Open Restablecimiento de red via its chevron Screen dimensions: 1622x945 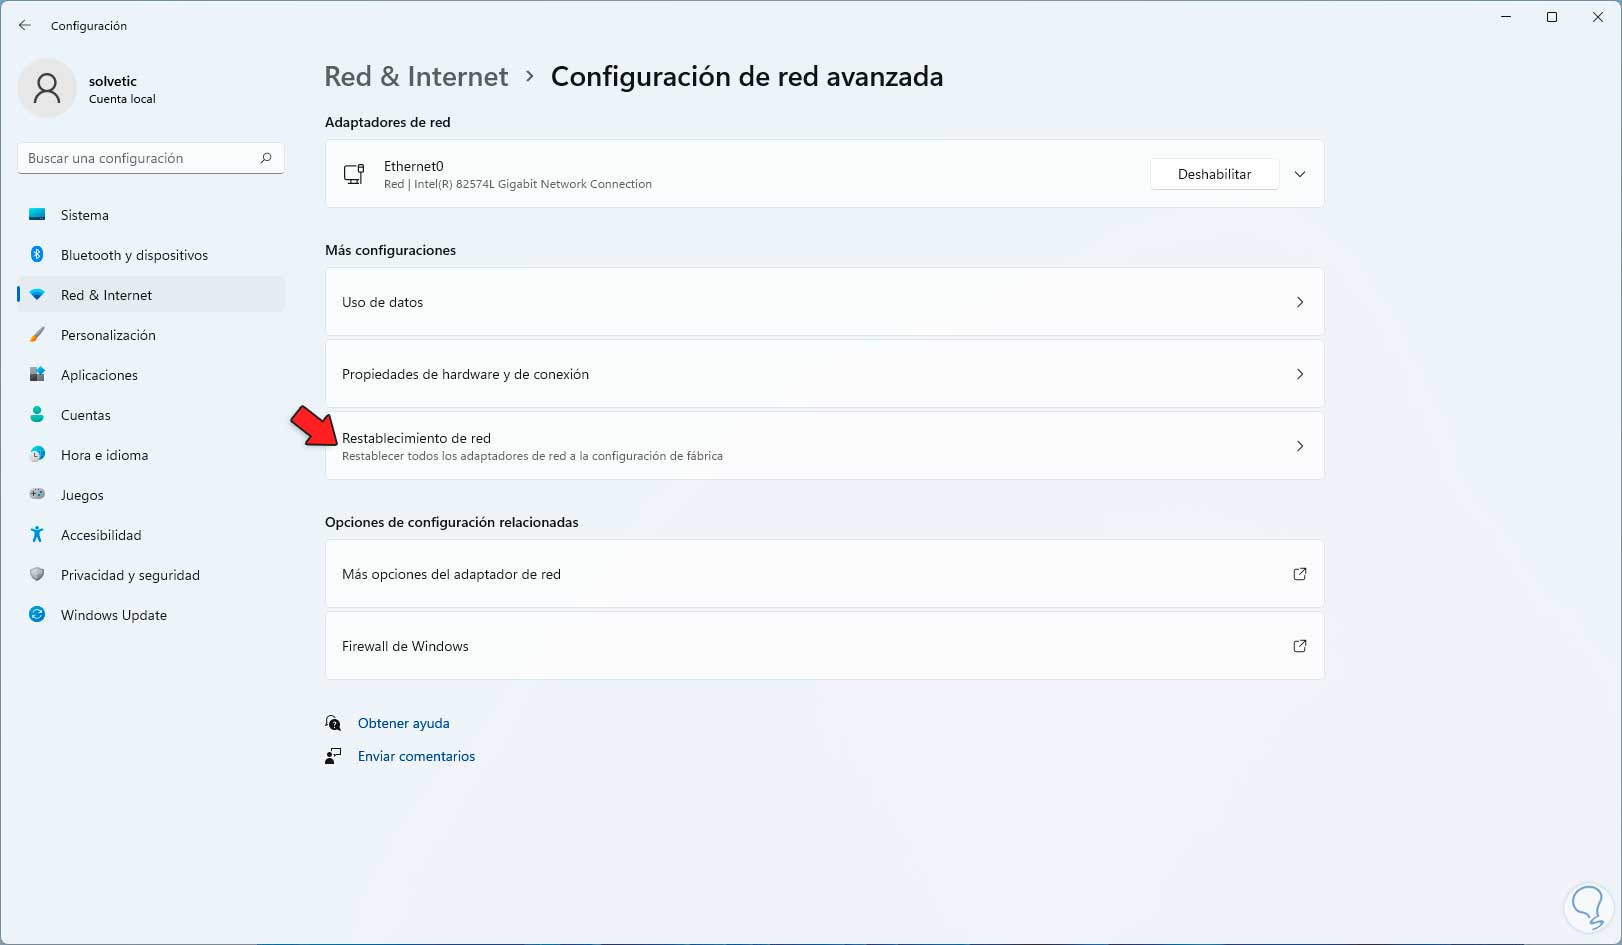tap(1300, 446)
